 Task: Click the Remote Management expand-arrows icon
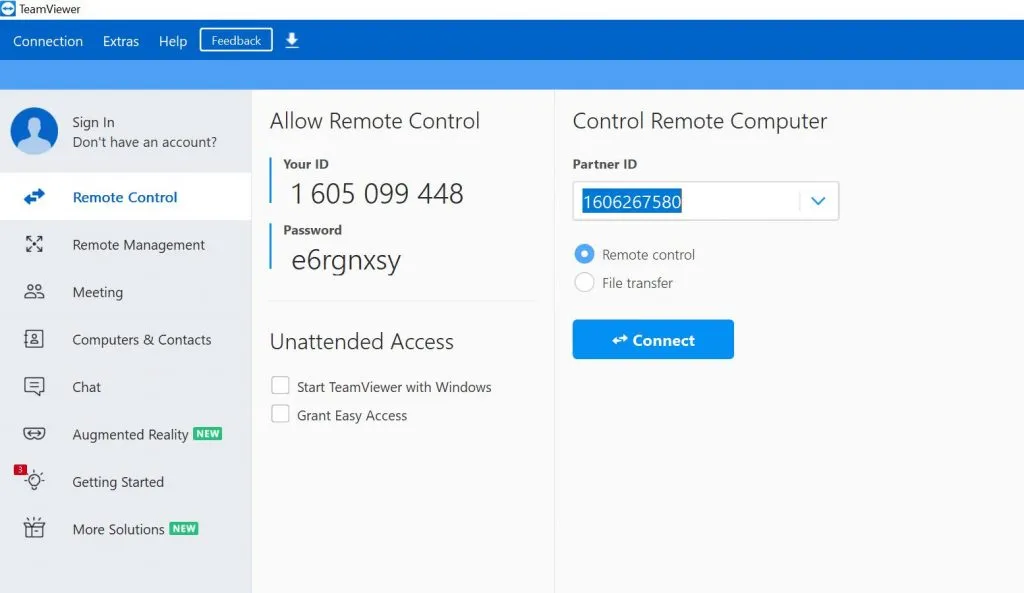pyautogui.click(x=34, y=244)
